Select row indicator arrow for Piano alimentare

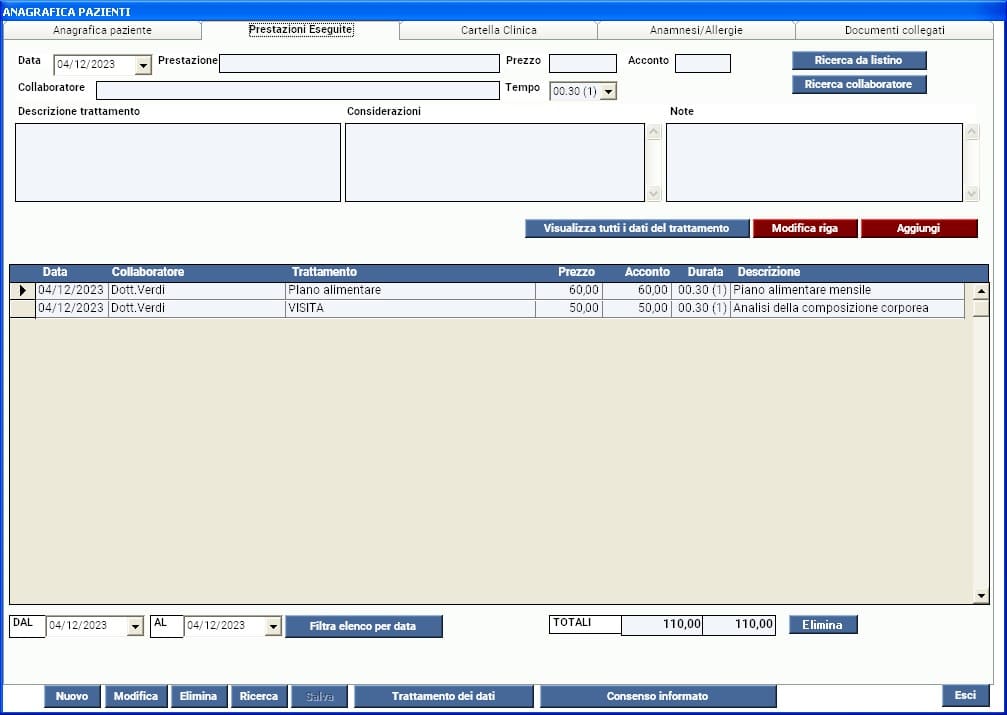(x=22, y=290)
